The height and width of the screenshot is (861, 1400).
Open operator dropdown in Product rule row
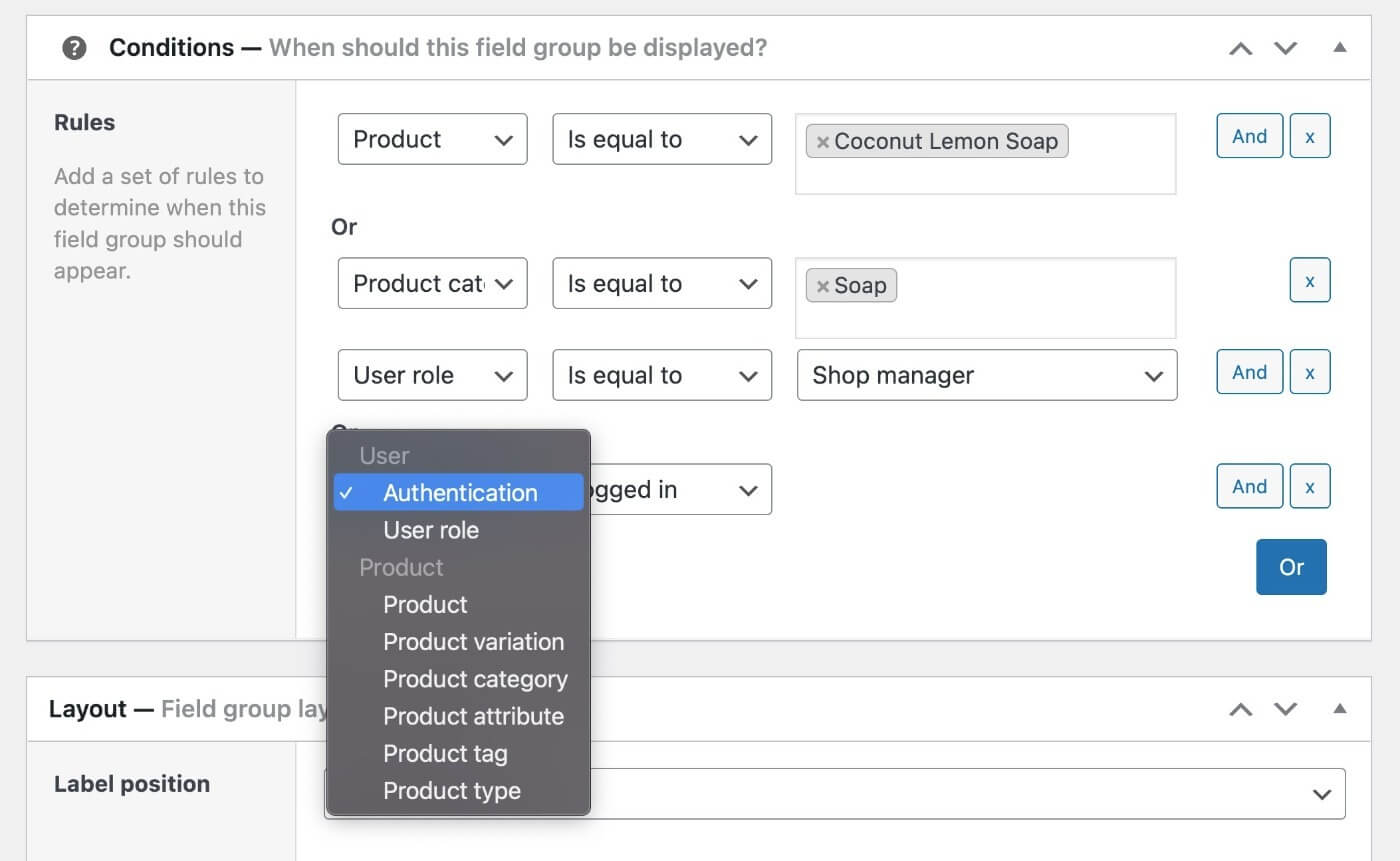[662, 139]
